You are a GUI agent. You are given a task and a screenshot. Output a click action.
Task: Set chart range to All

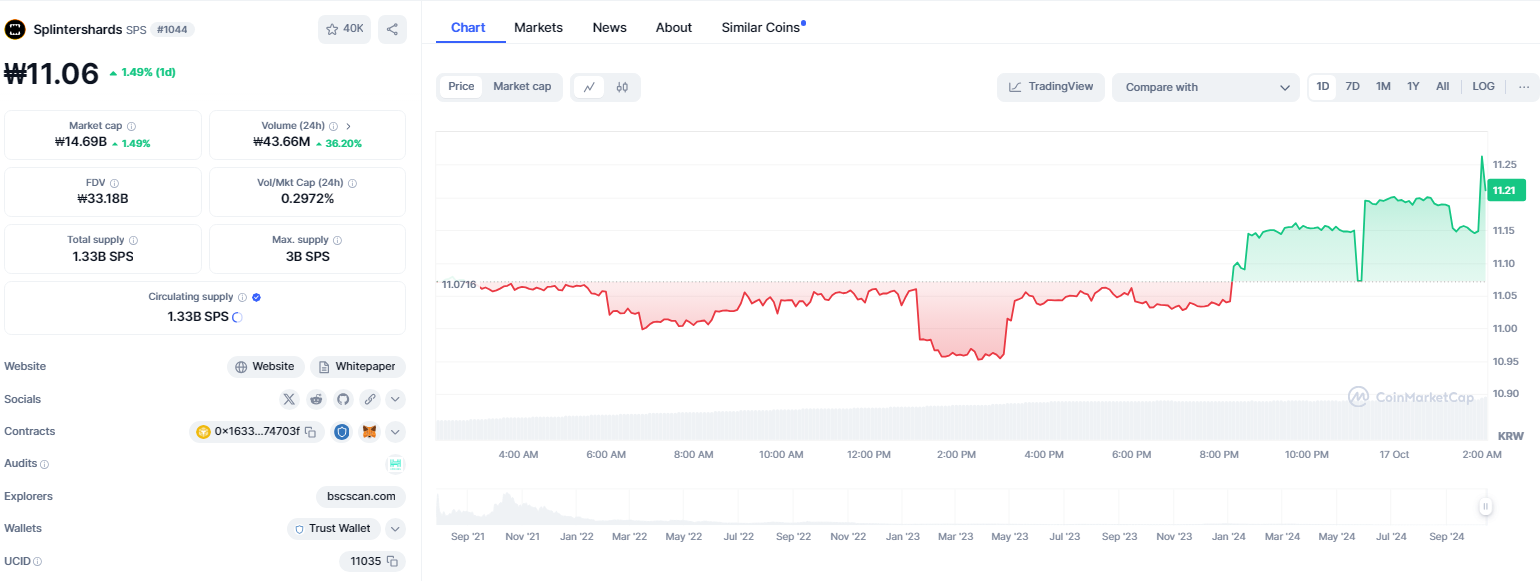pyautogui.click(x=1443, y=87)
